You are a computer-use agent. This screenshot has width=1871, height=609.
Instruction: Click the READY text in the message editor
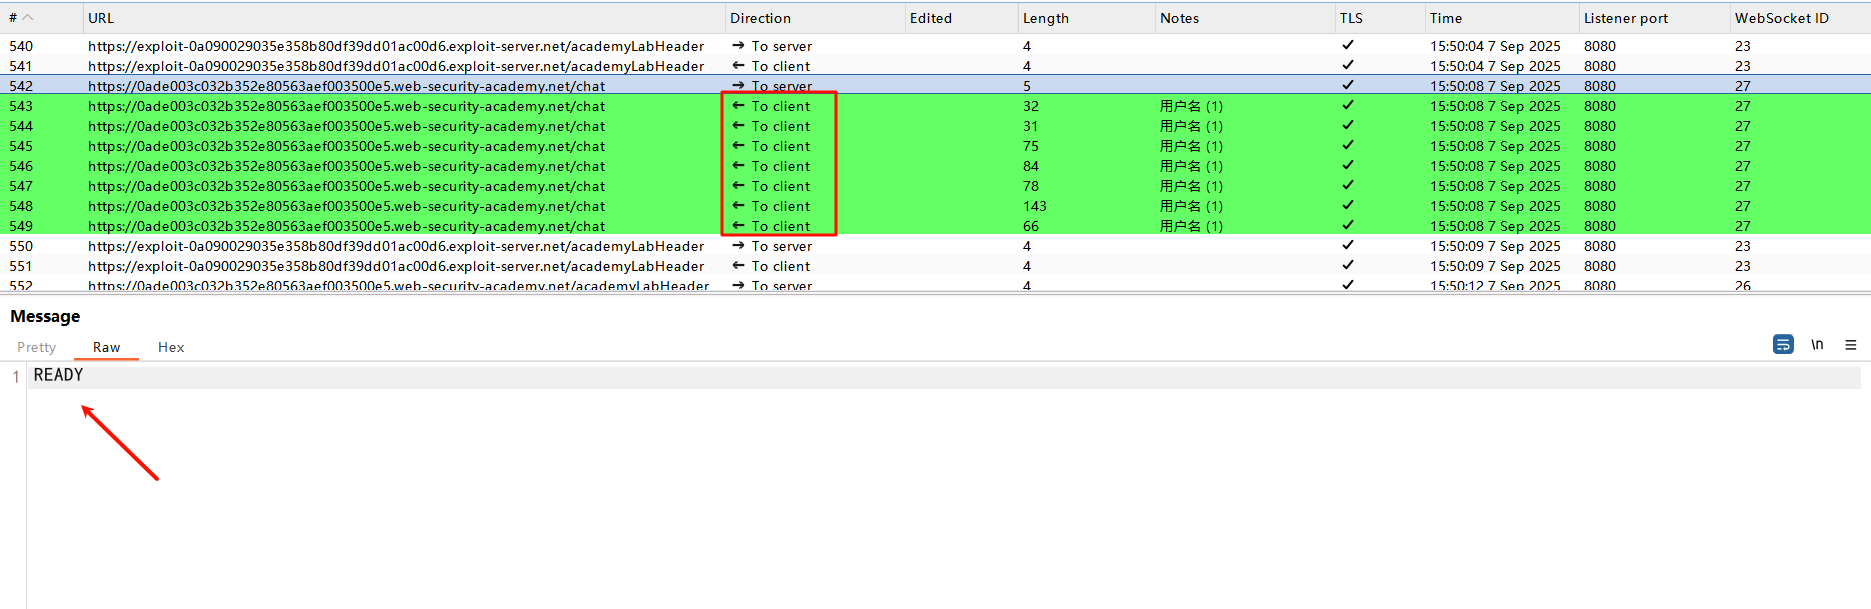(x=58, y=375)
